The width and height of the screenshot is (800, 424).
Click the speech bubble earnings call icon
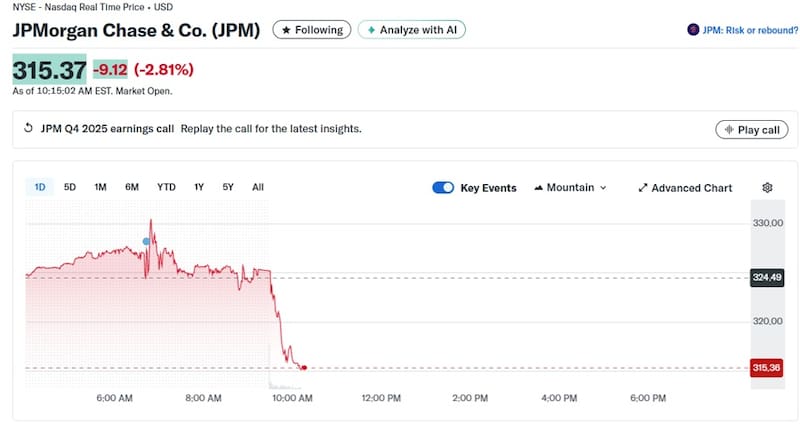[x=27, y=129]
